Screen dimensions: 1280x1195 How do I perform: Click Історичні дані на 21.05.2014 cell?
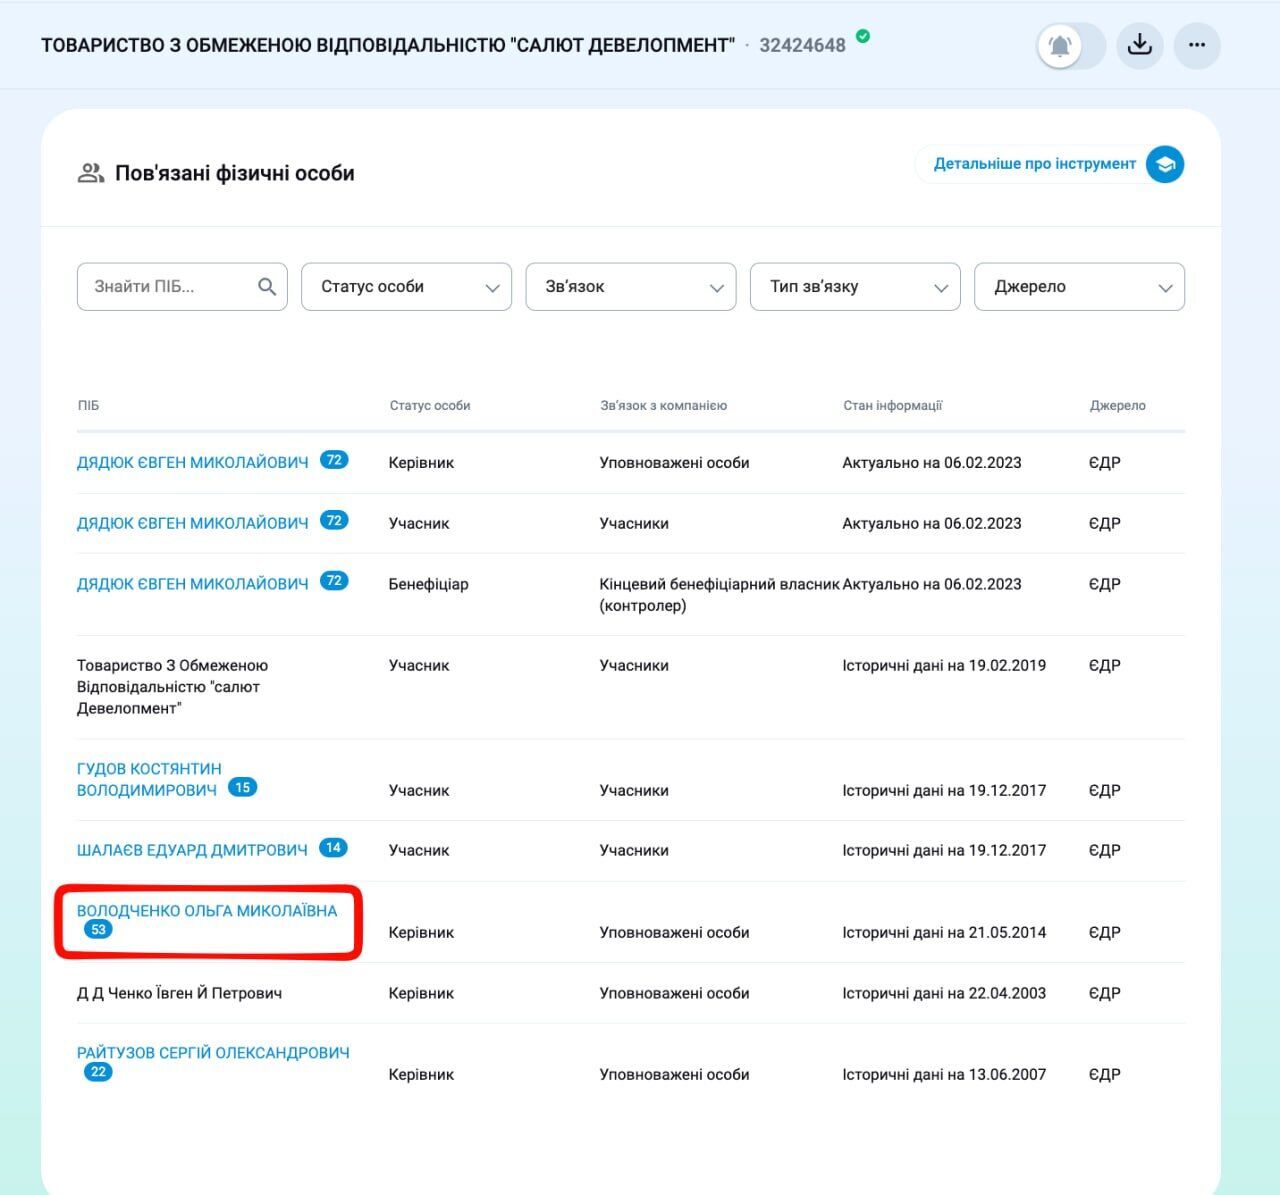(944, 933)
